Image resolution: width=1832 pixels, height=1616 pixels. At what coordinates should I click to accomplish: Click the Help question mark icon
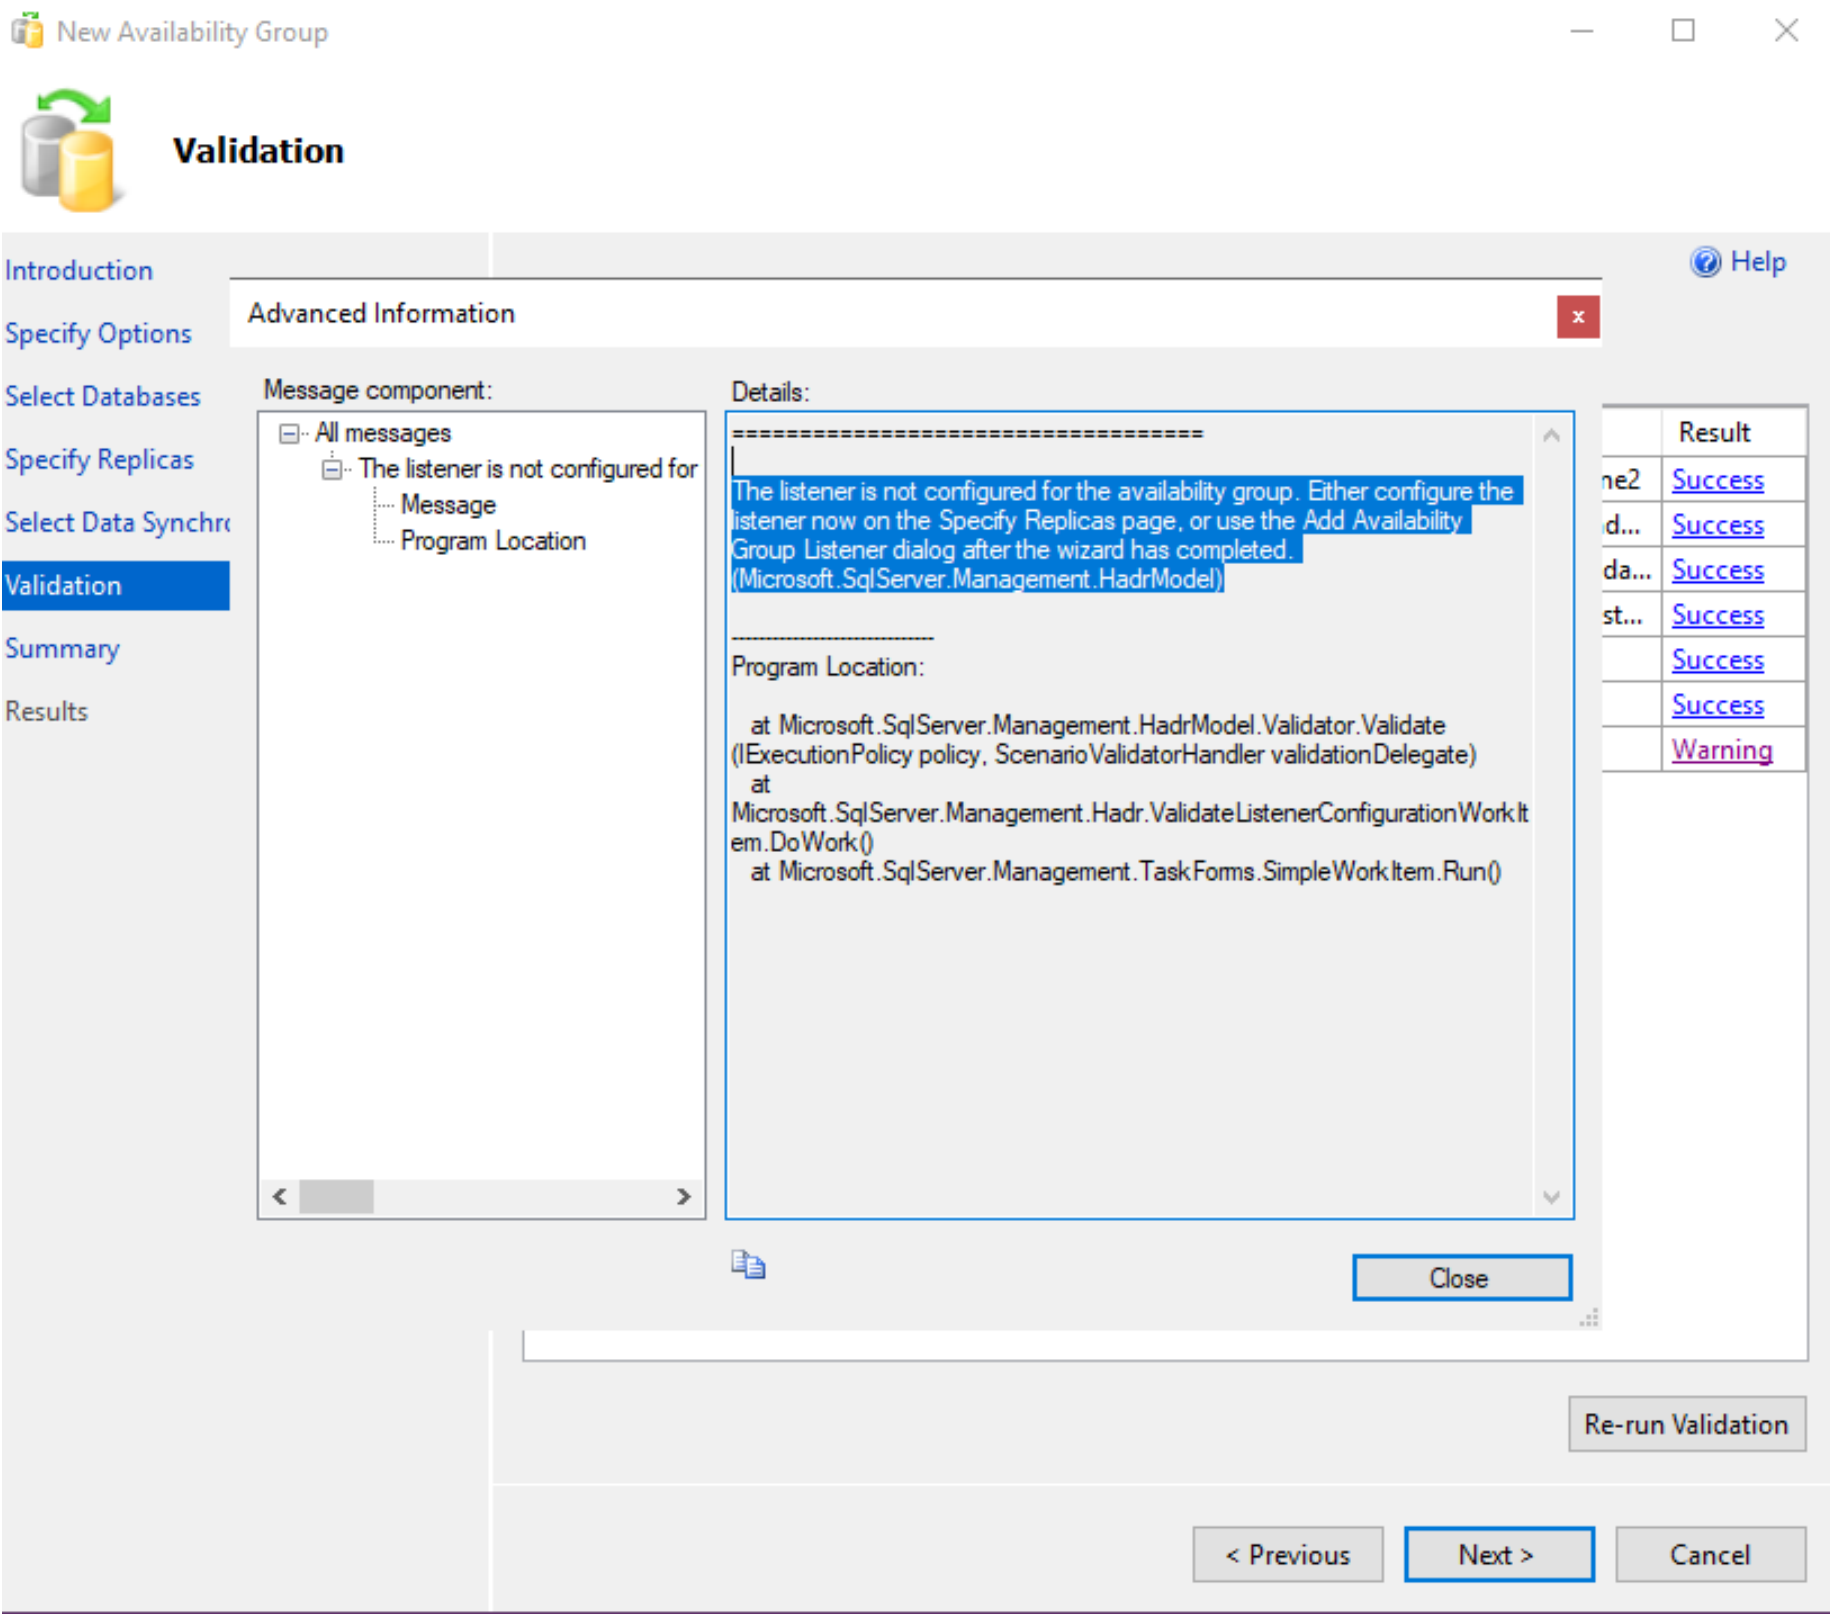point(1705,262)
